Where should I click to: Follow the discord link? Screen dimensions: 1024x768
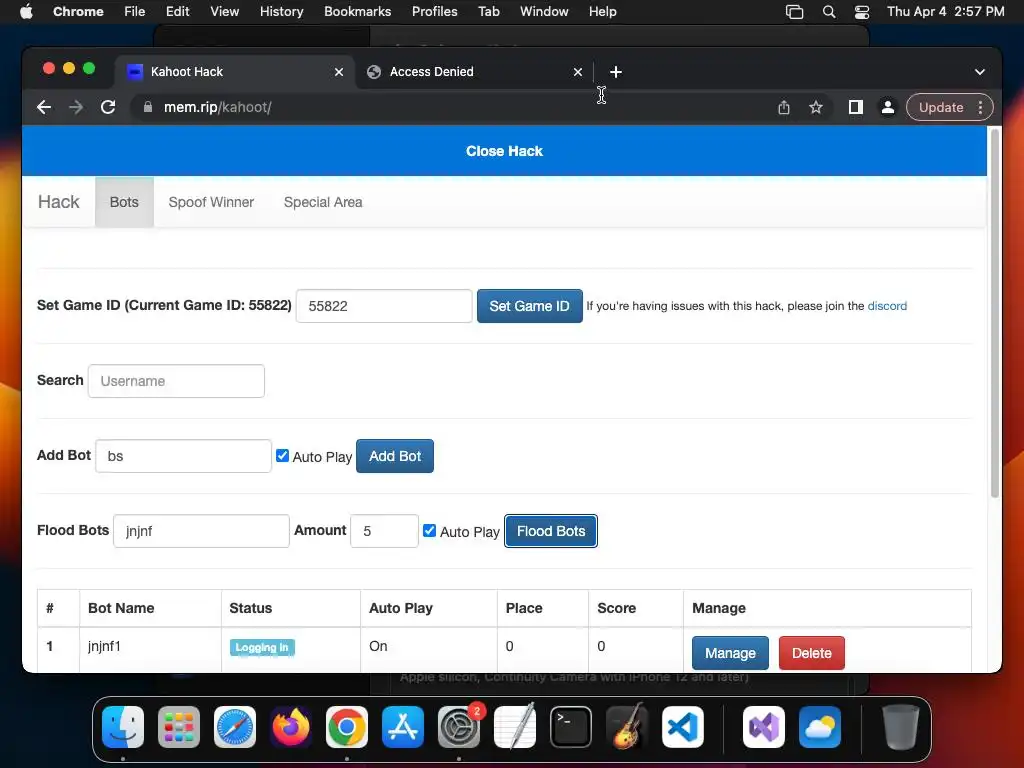(887, 306)
